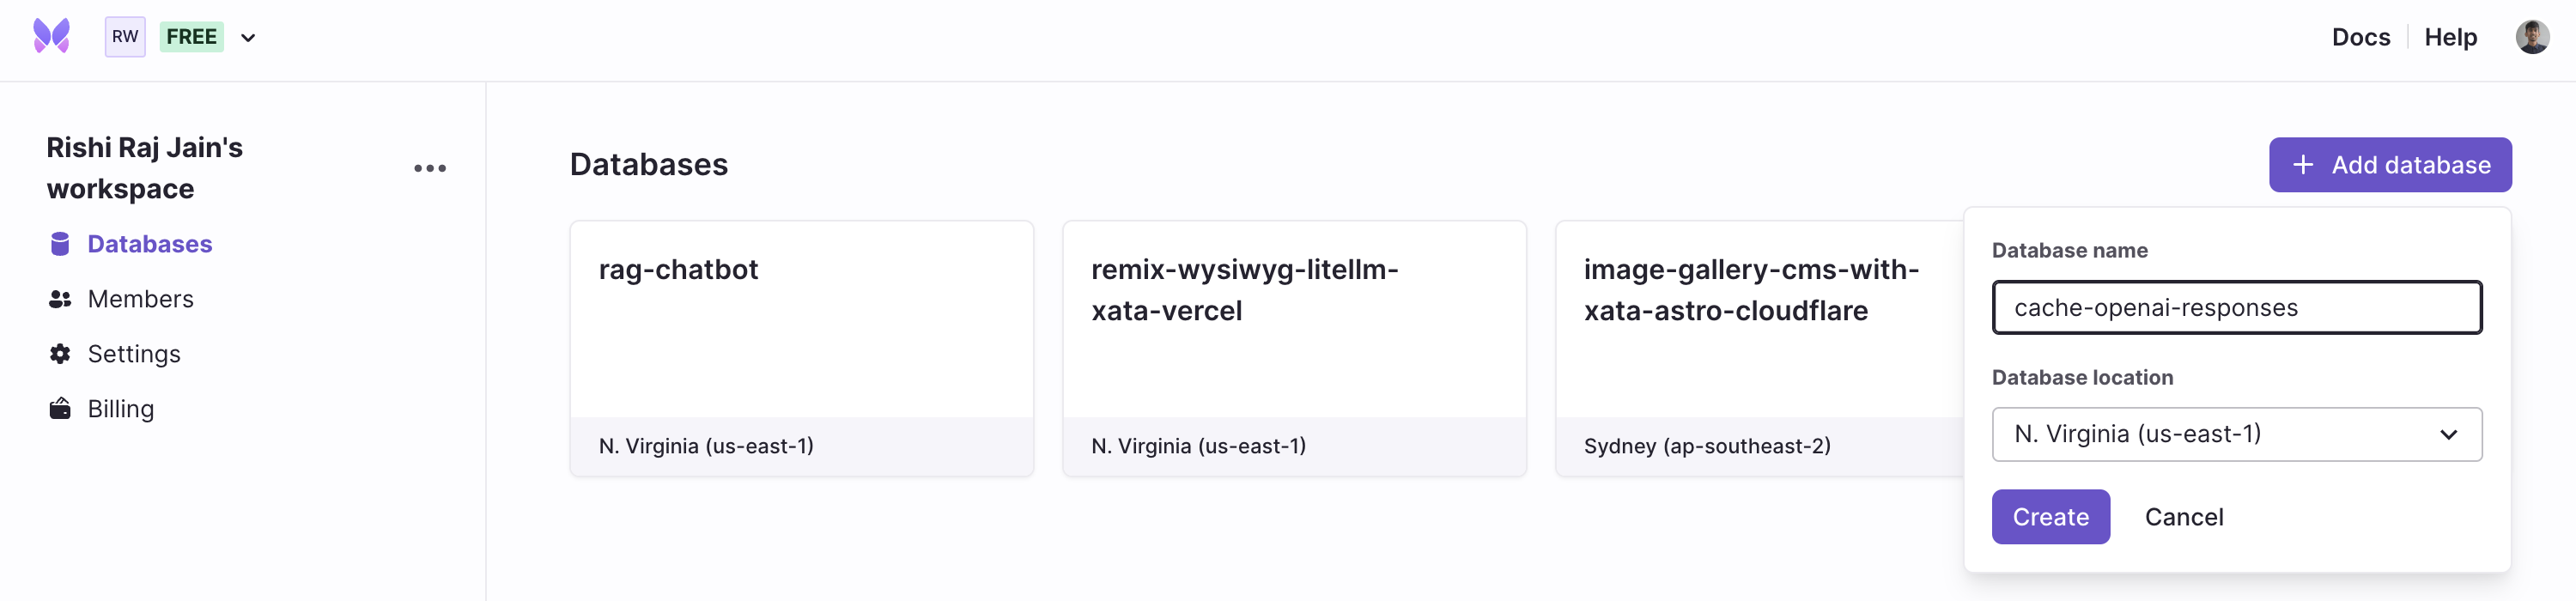
Task: Open the workspace three-dots options menu
Action: pyautogui.click(x=430, y=168)
